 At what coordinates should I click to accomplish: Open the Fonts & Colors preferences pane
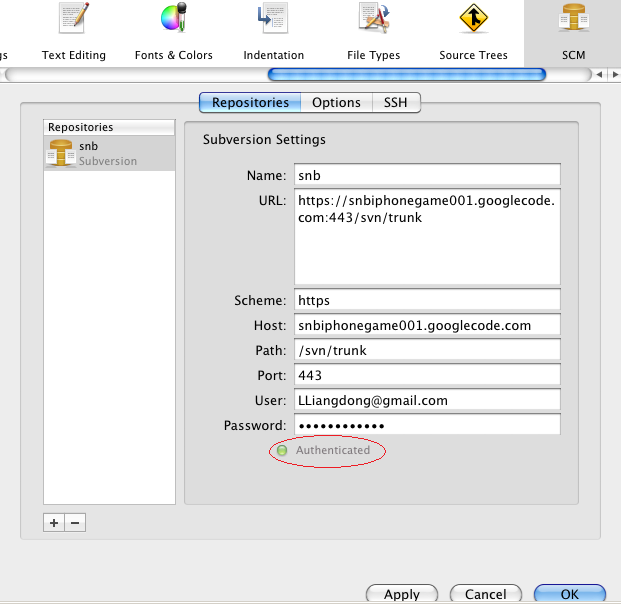coord(173,32)
